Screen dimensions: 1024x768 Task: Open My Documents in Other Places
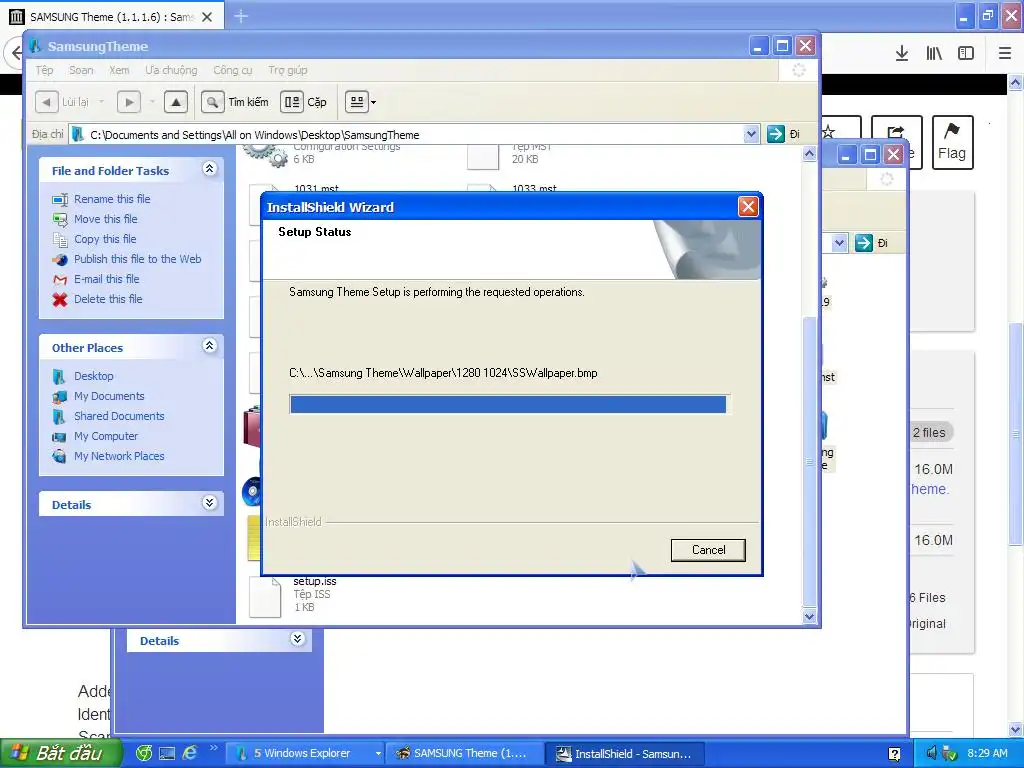pos(109,396)
